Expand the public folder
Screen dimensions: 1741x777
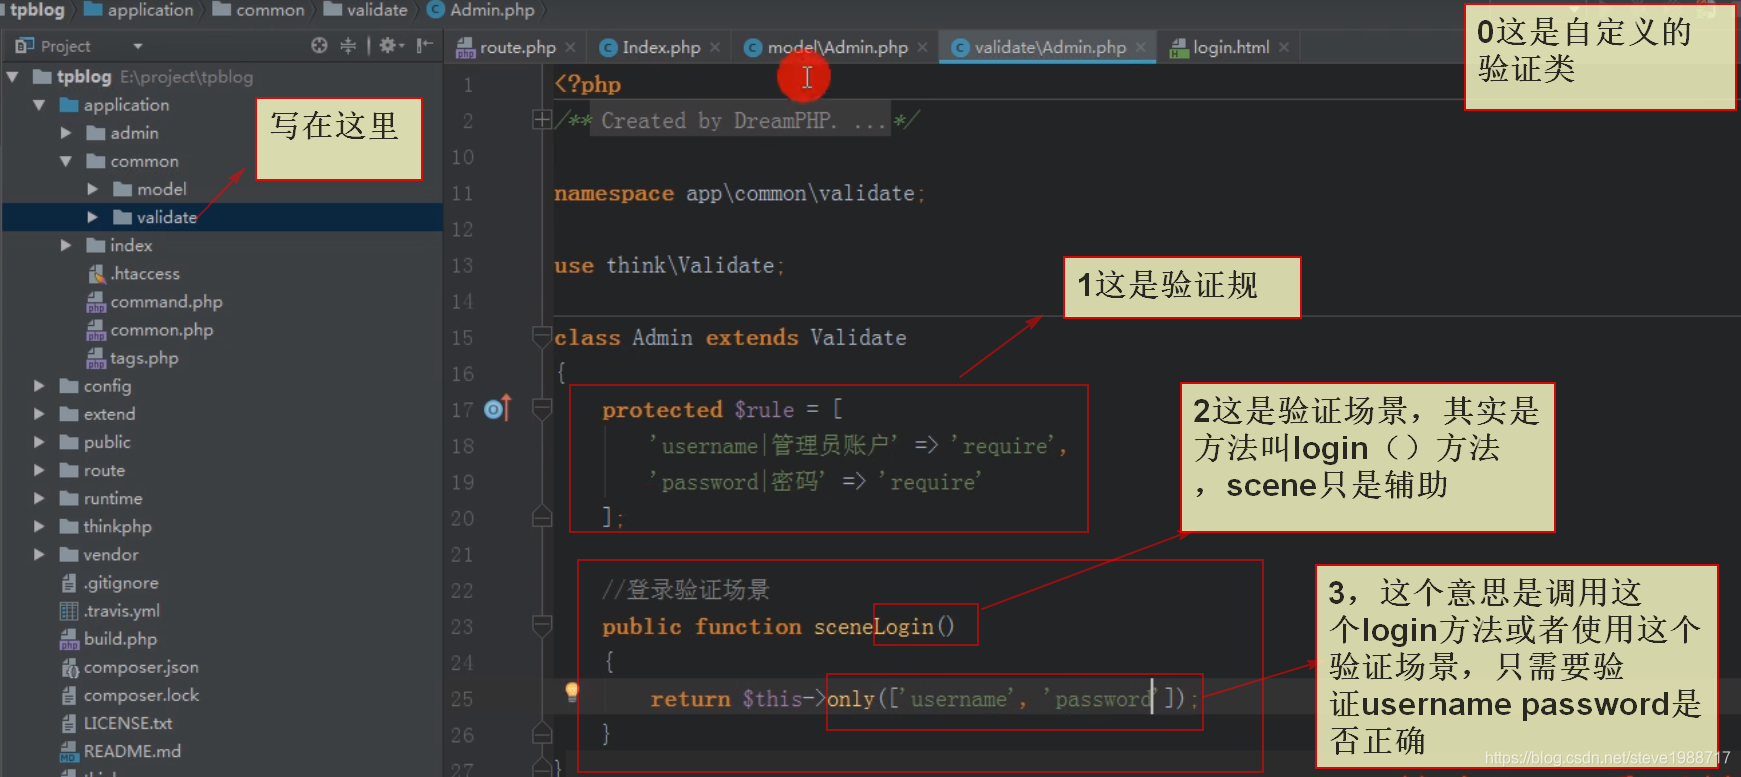tap(40, 442)
